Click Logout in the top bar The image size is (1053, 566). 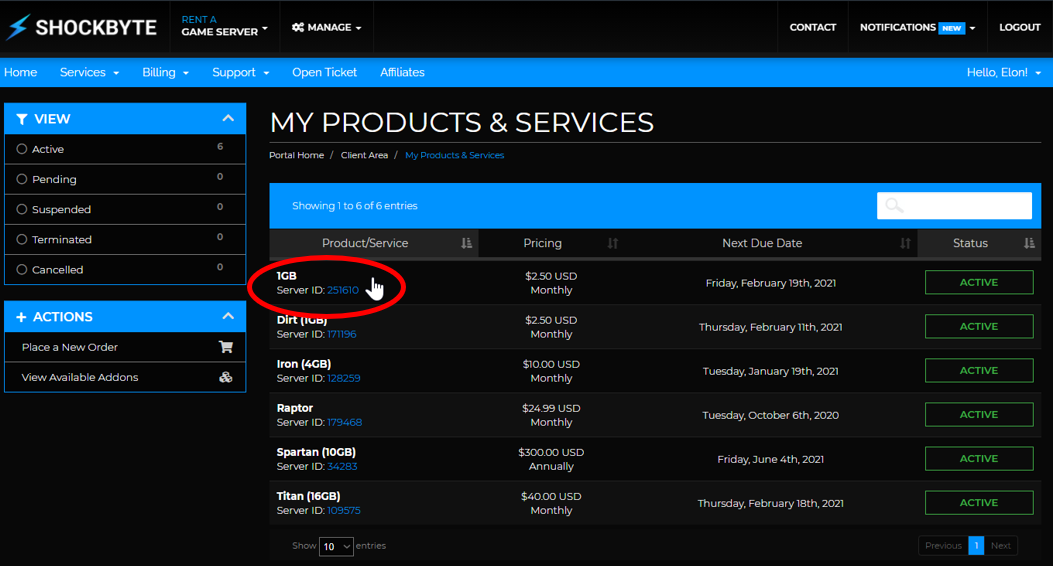[x=1019, y=27]
